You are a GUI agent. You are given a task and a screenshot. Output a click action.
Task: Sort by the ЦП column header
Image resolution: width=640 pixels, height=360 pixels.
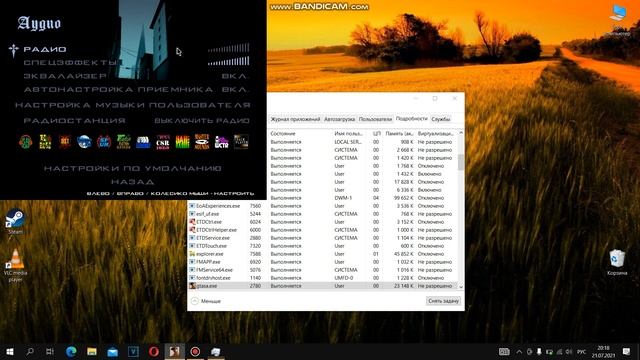(x=376, y=133)
